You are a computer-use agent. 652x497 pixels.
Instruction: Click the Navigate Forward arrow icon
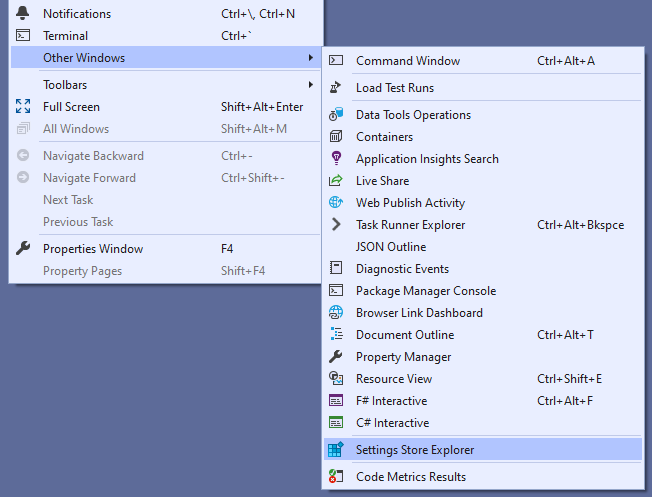pos(23,178)
